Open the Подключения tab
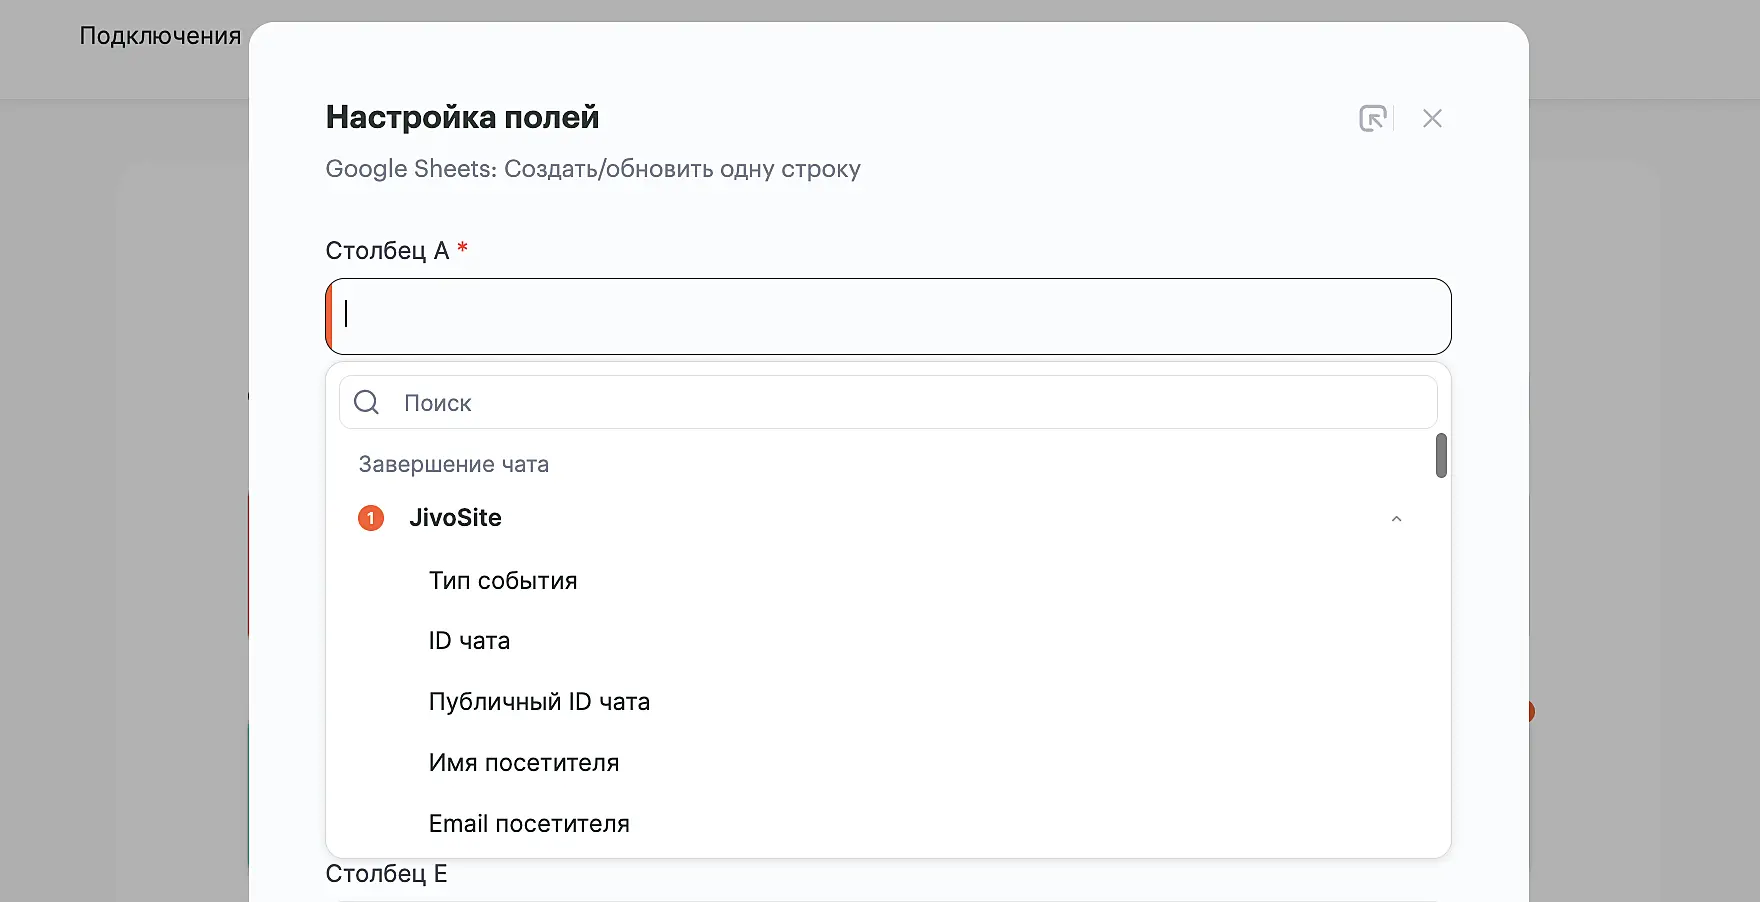 point(160,36)
